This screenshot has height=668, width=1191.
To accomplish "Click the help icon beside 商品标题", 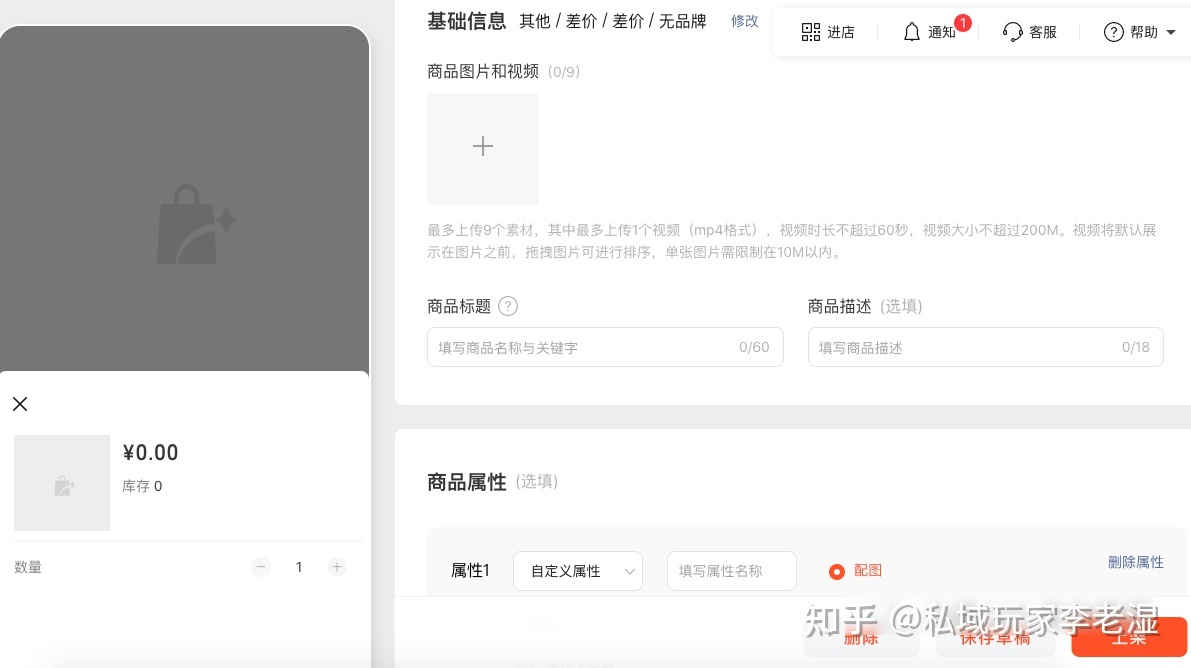I will tap(508, 306).
